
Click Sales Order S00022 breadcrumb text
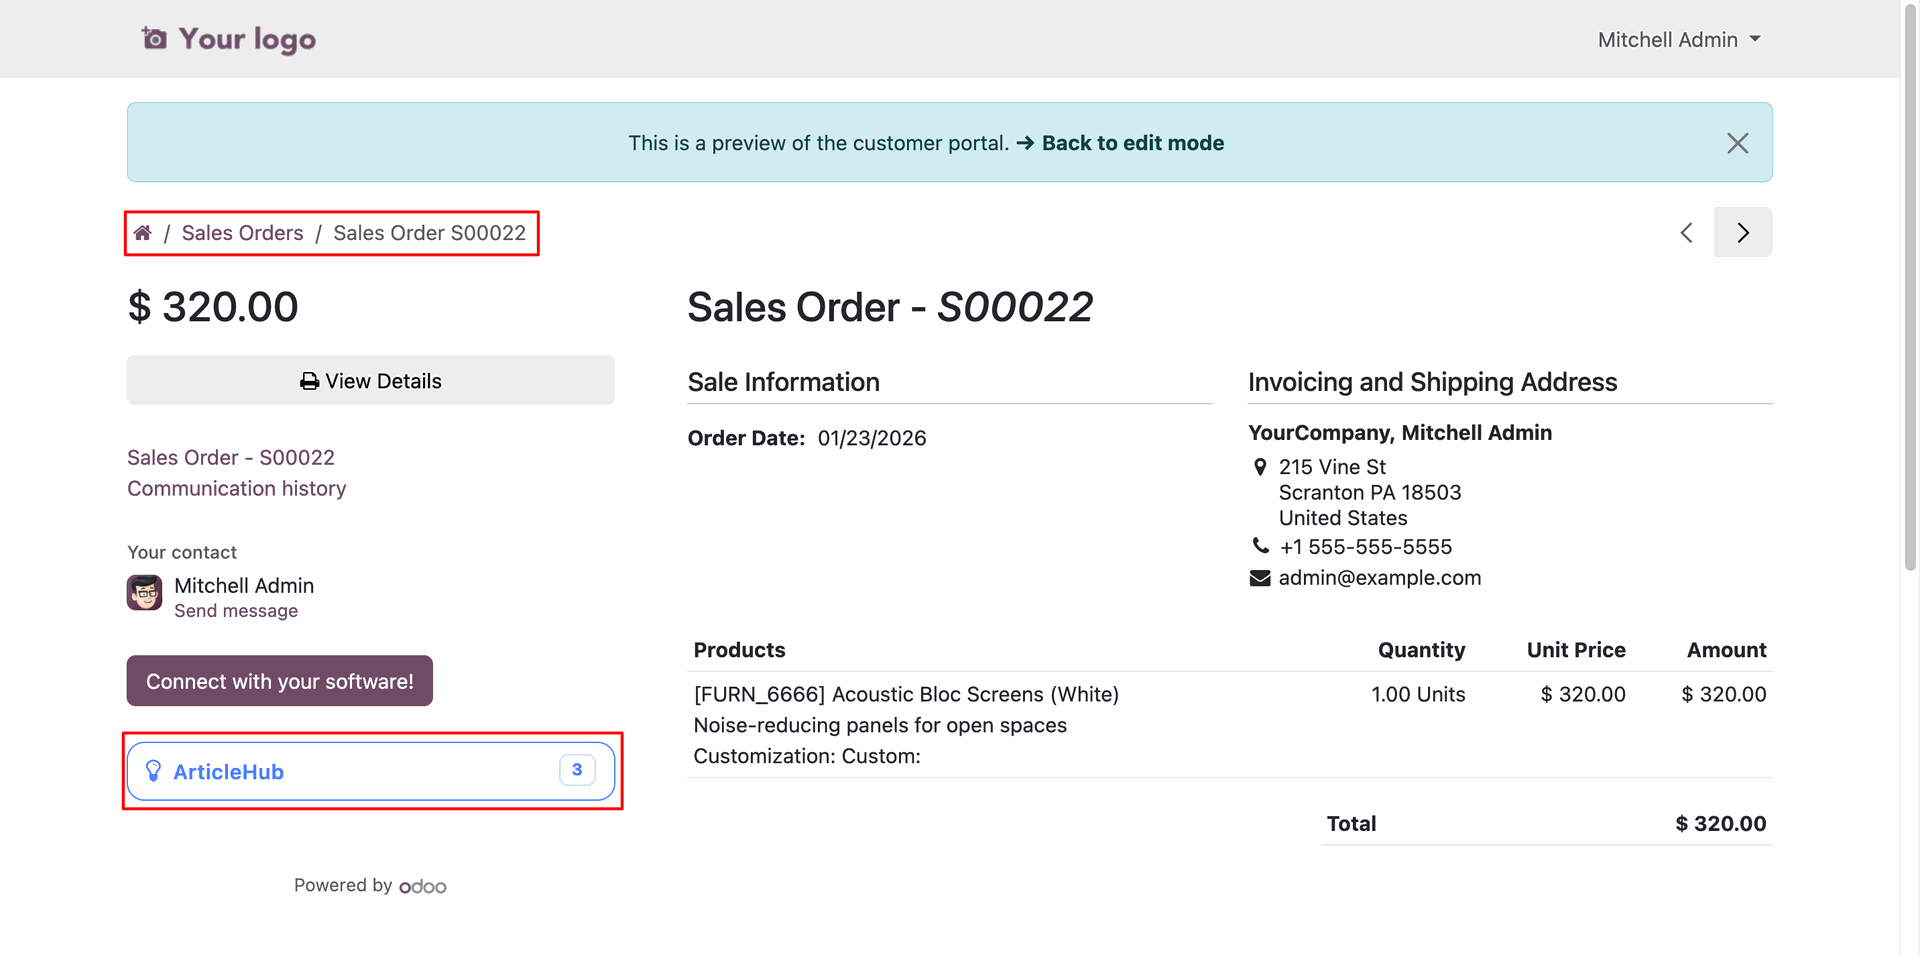click(429, 233)
